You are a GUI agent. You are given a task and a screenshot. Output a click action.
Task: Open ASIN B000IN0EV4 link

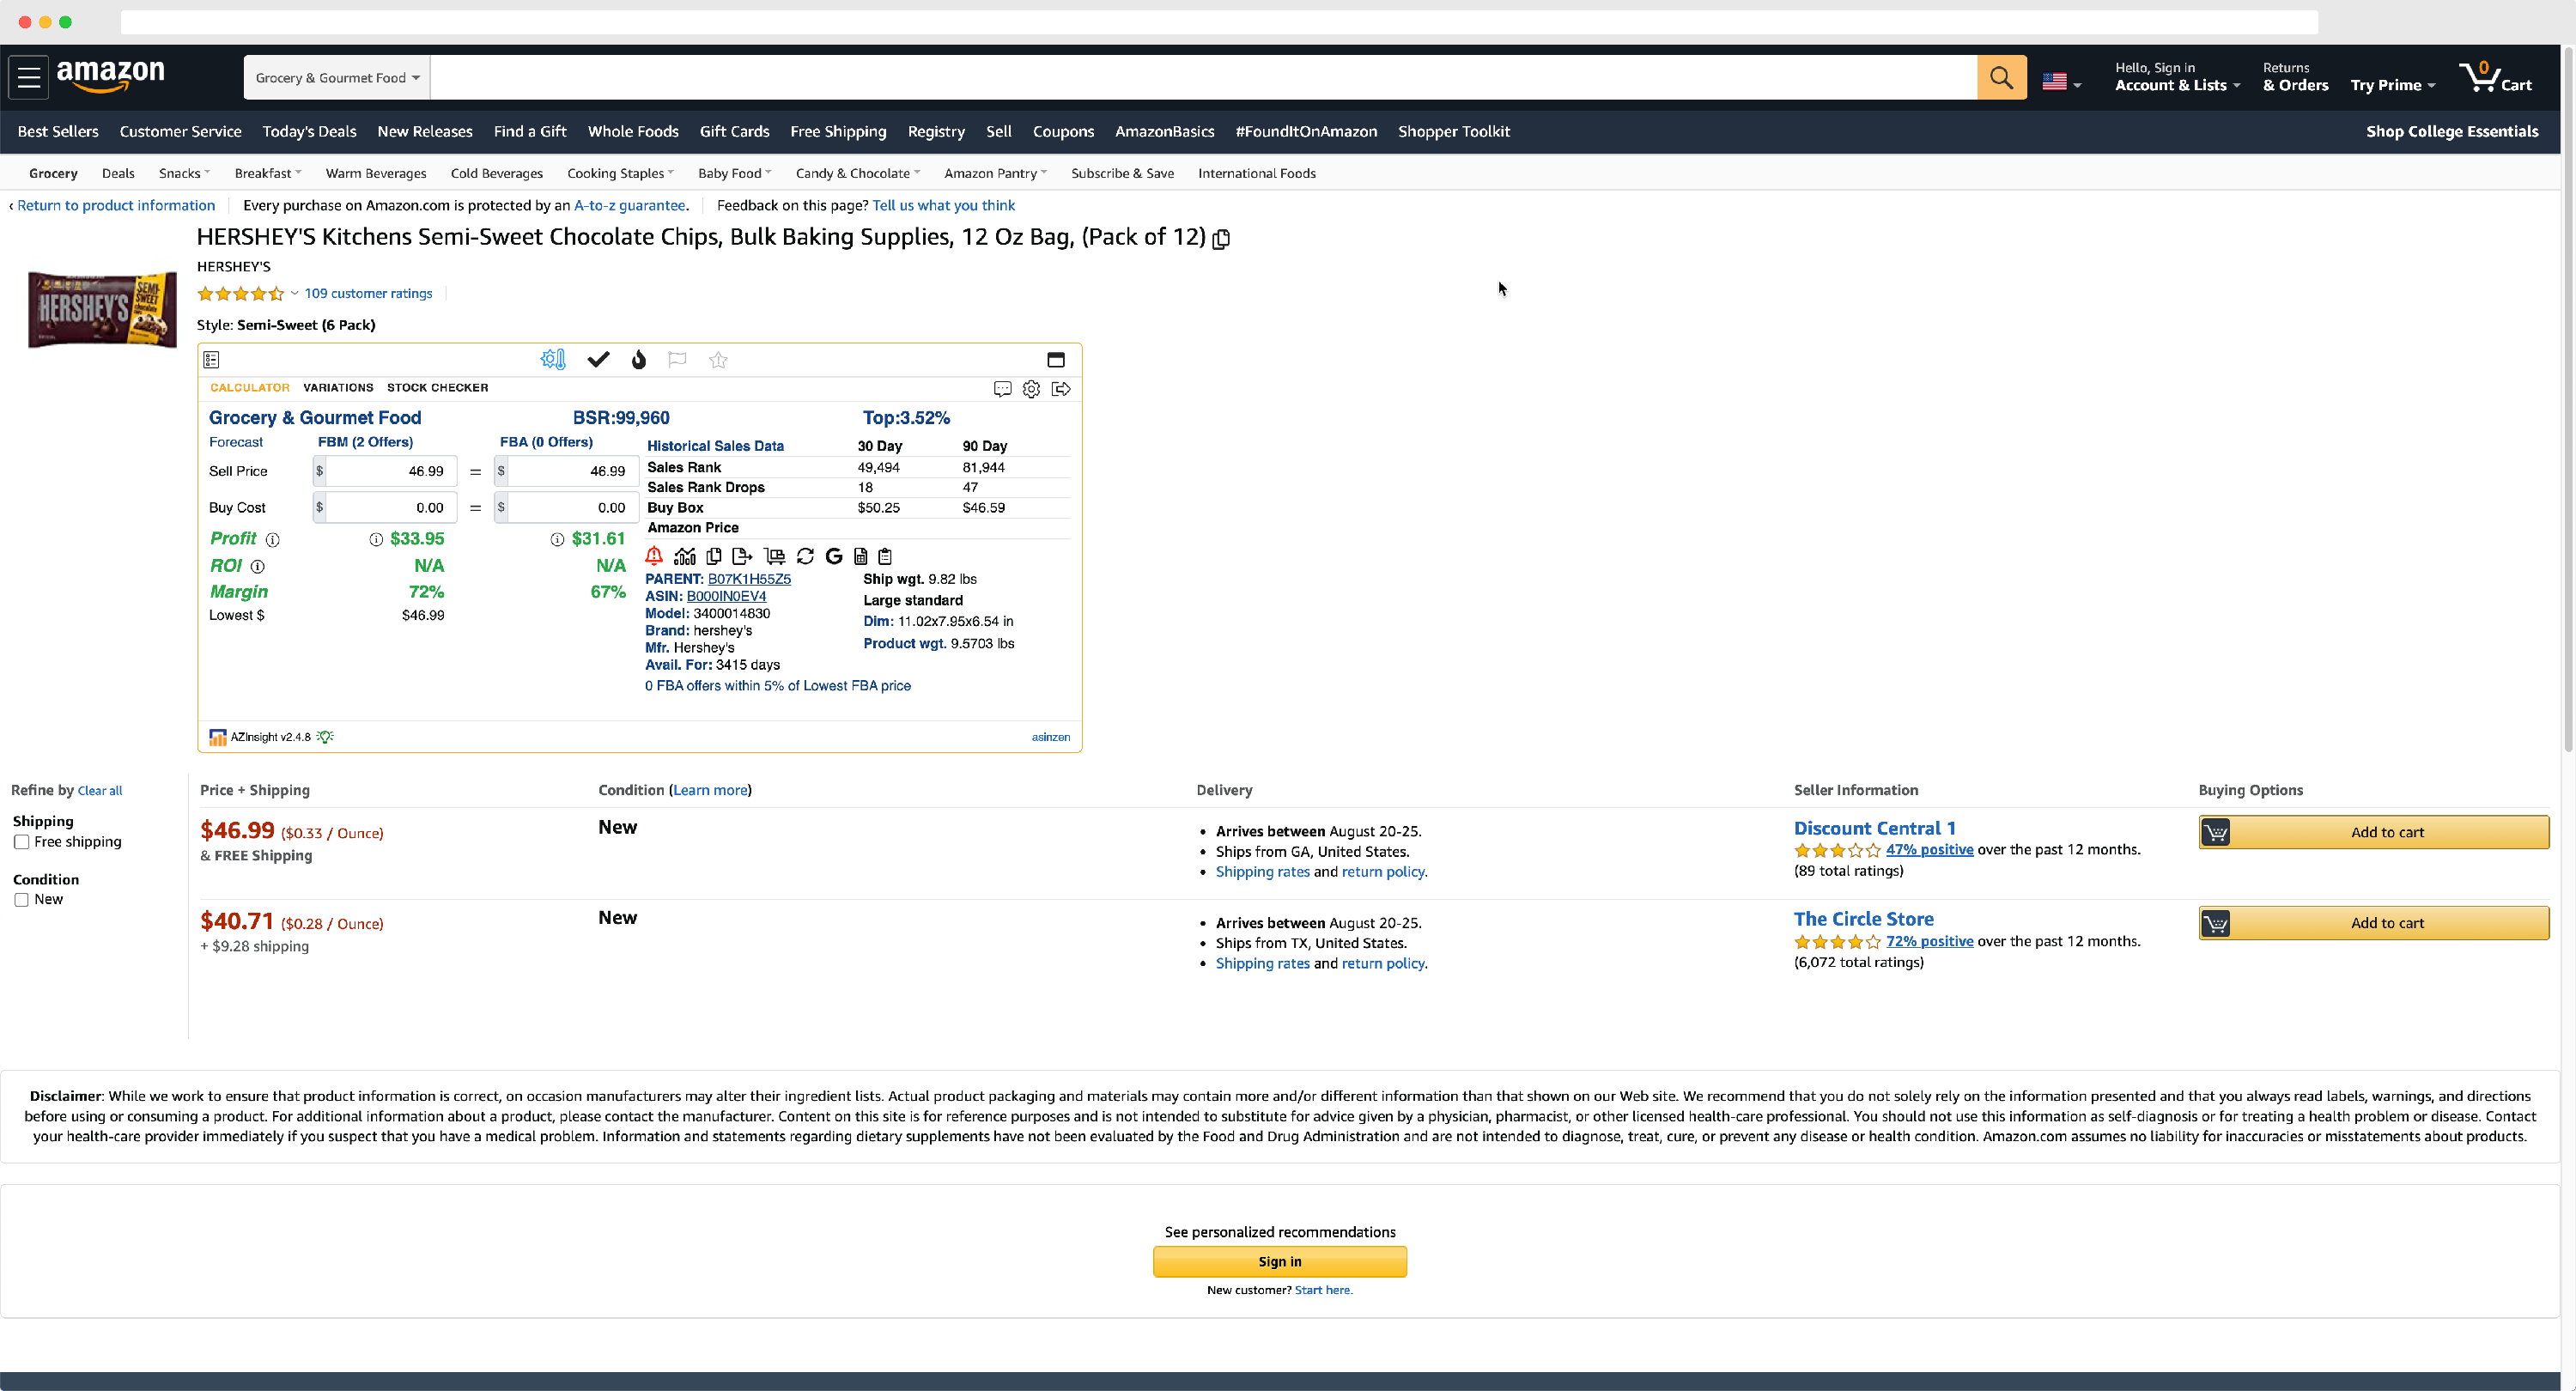(x=726, y=597)
